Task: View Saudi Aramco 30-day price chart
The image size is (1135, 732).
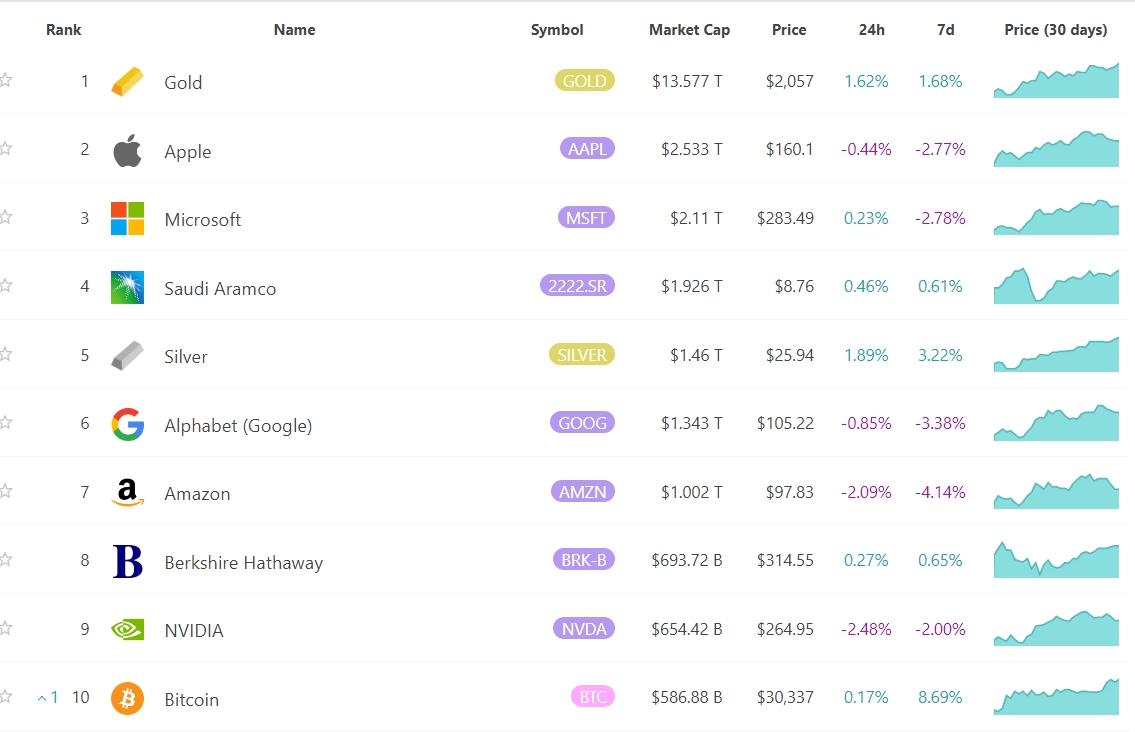Action: coord(1056,286)
